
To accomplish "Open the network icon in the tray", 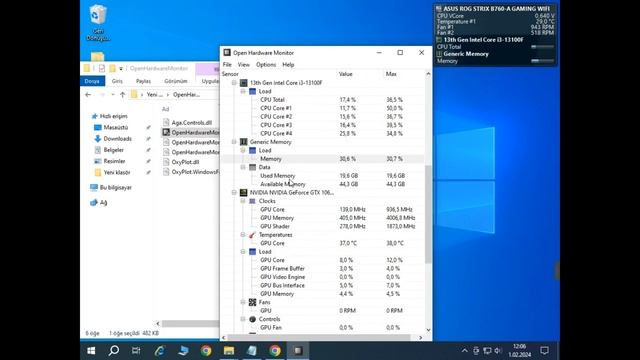I will (x=487, y=351).
